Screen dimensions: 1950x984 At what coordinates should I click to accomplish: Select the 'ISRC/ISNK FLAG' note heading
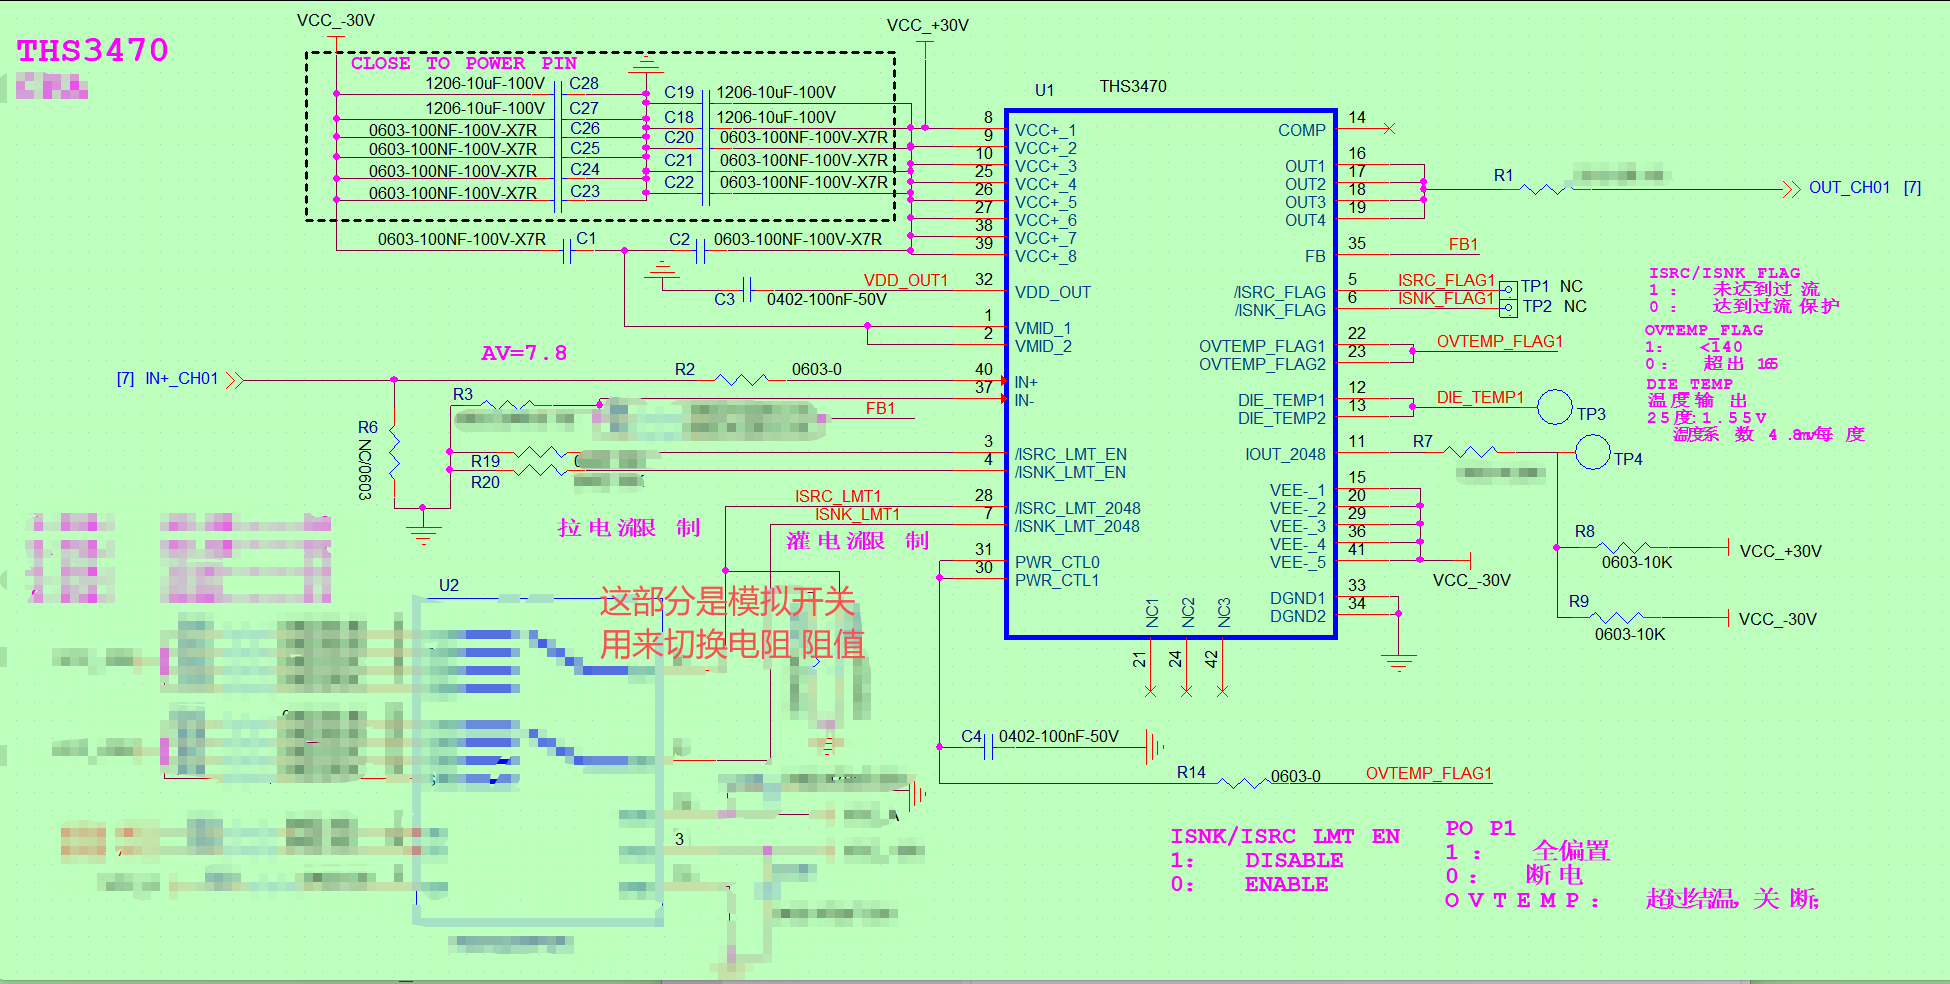point(1724,273)
